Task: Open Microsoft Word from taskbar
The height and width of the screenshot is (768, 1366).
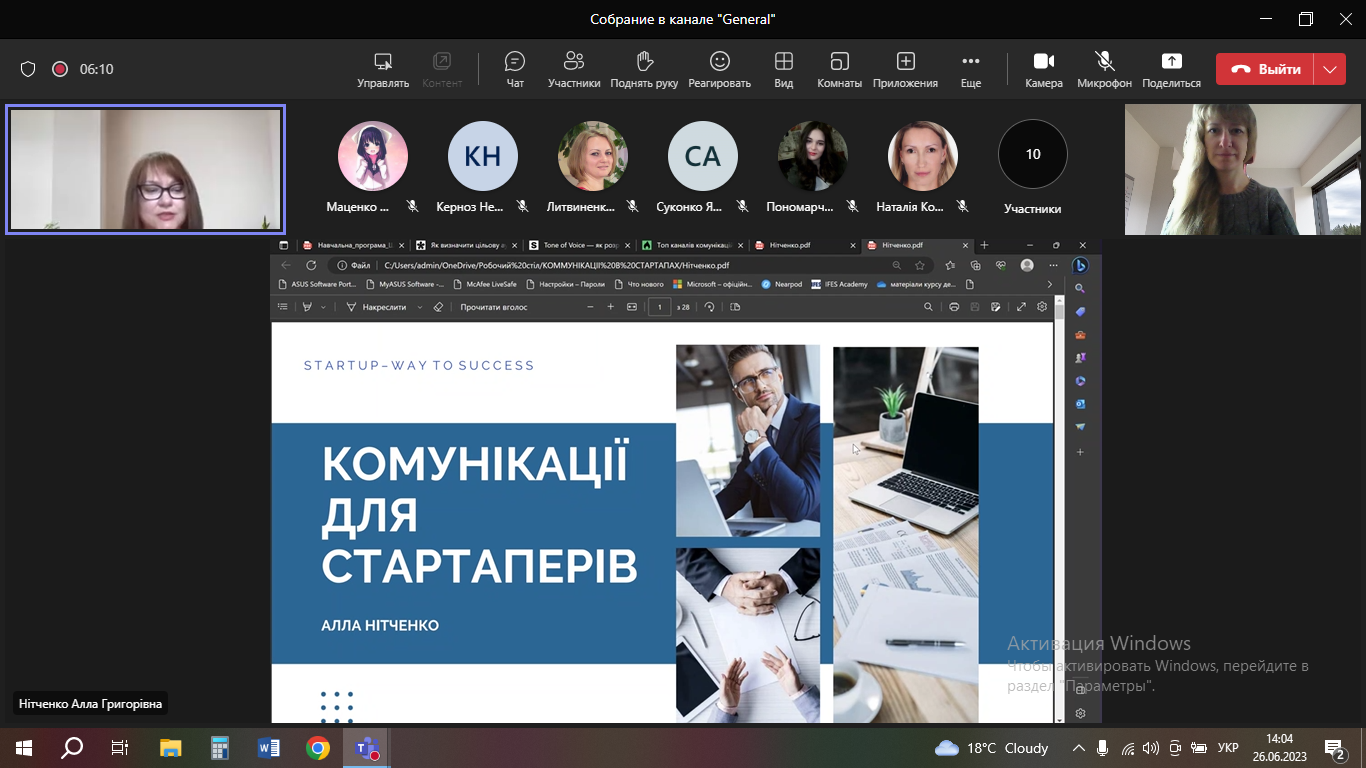Action: (x=269, y=747)
